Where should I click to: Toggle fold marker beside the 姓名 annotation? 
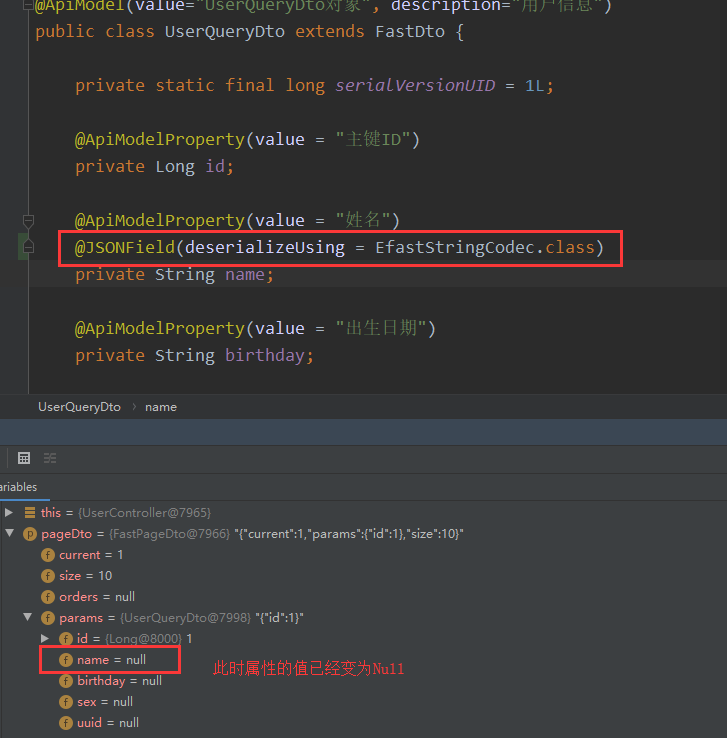(x=28, y=220)
